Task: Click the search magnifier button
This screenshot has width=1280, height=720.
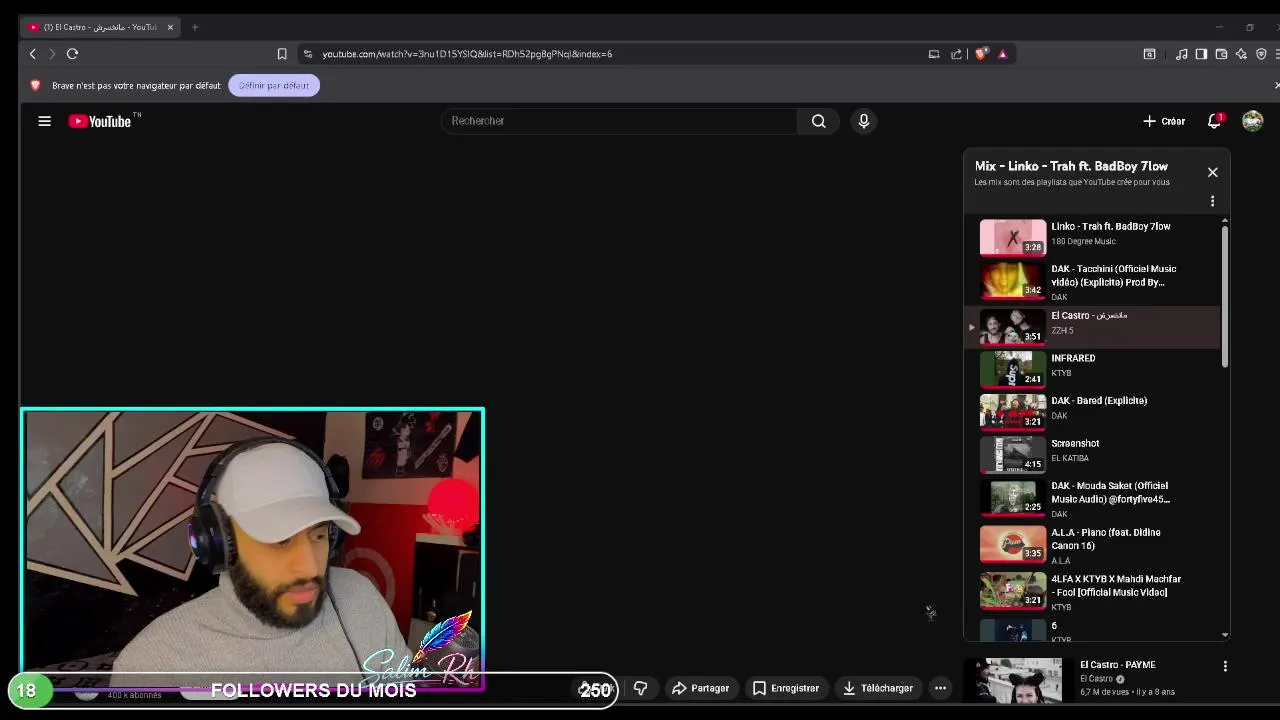Action: (819, 121)
